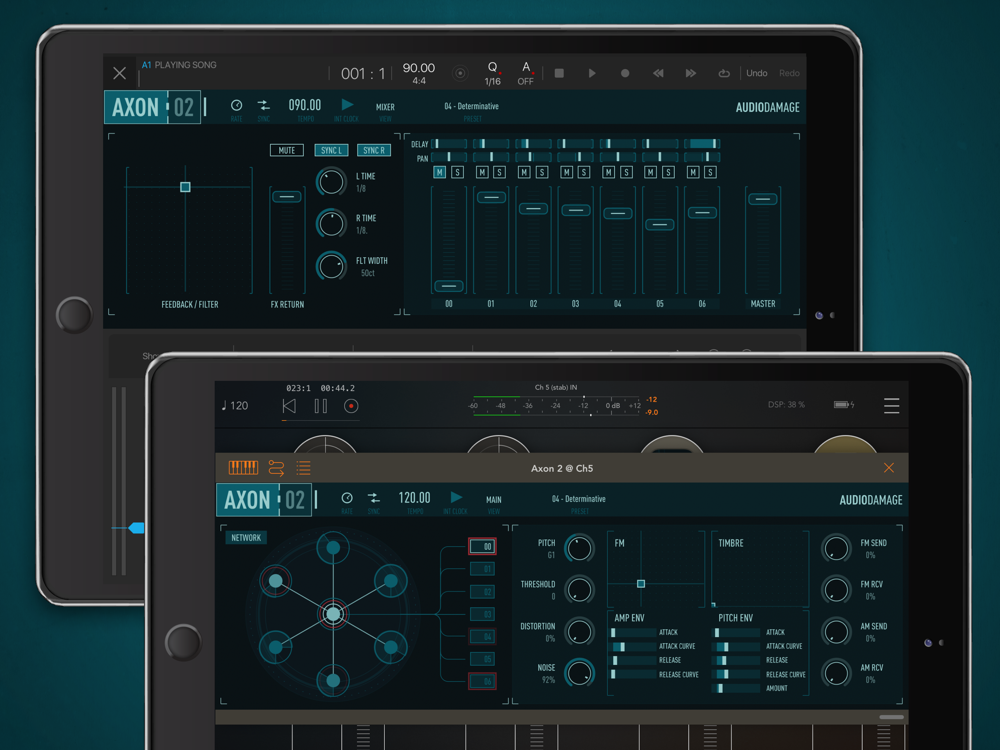Start playback with the host transport Play triangle

point(592,73)
